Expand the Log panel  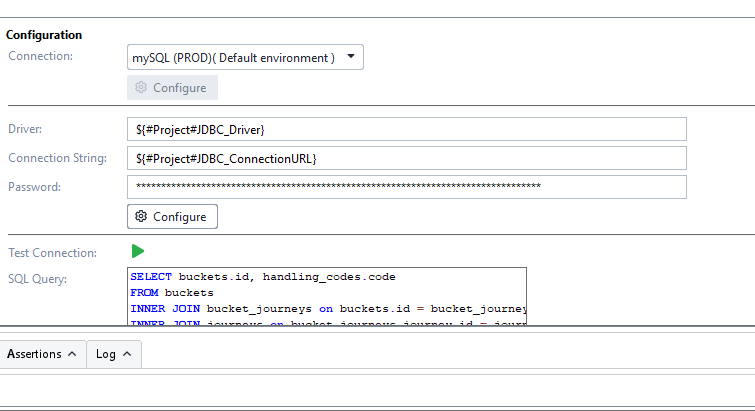click(x=106, y=354)
